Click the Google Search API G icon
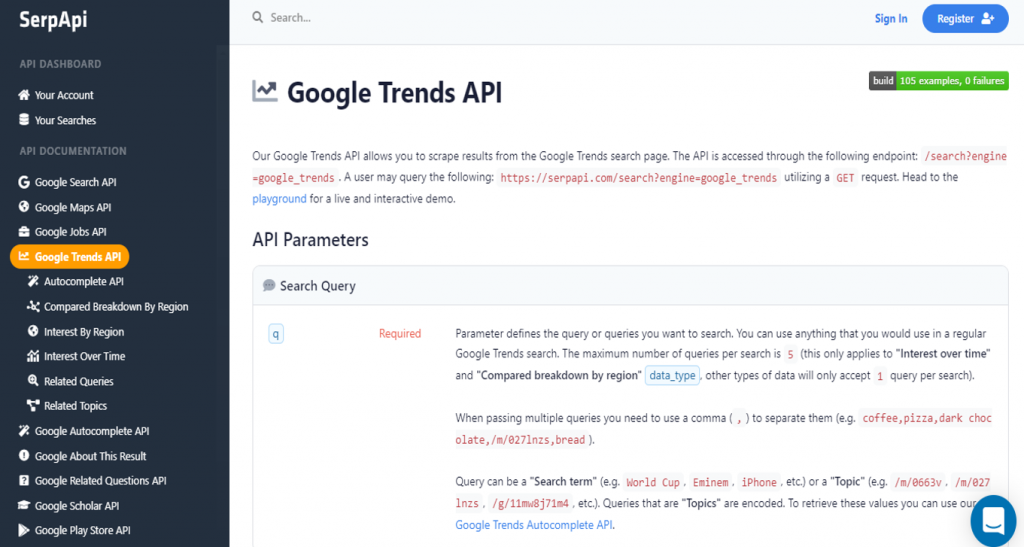 click(24, 182)
